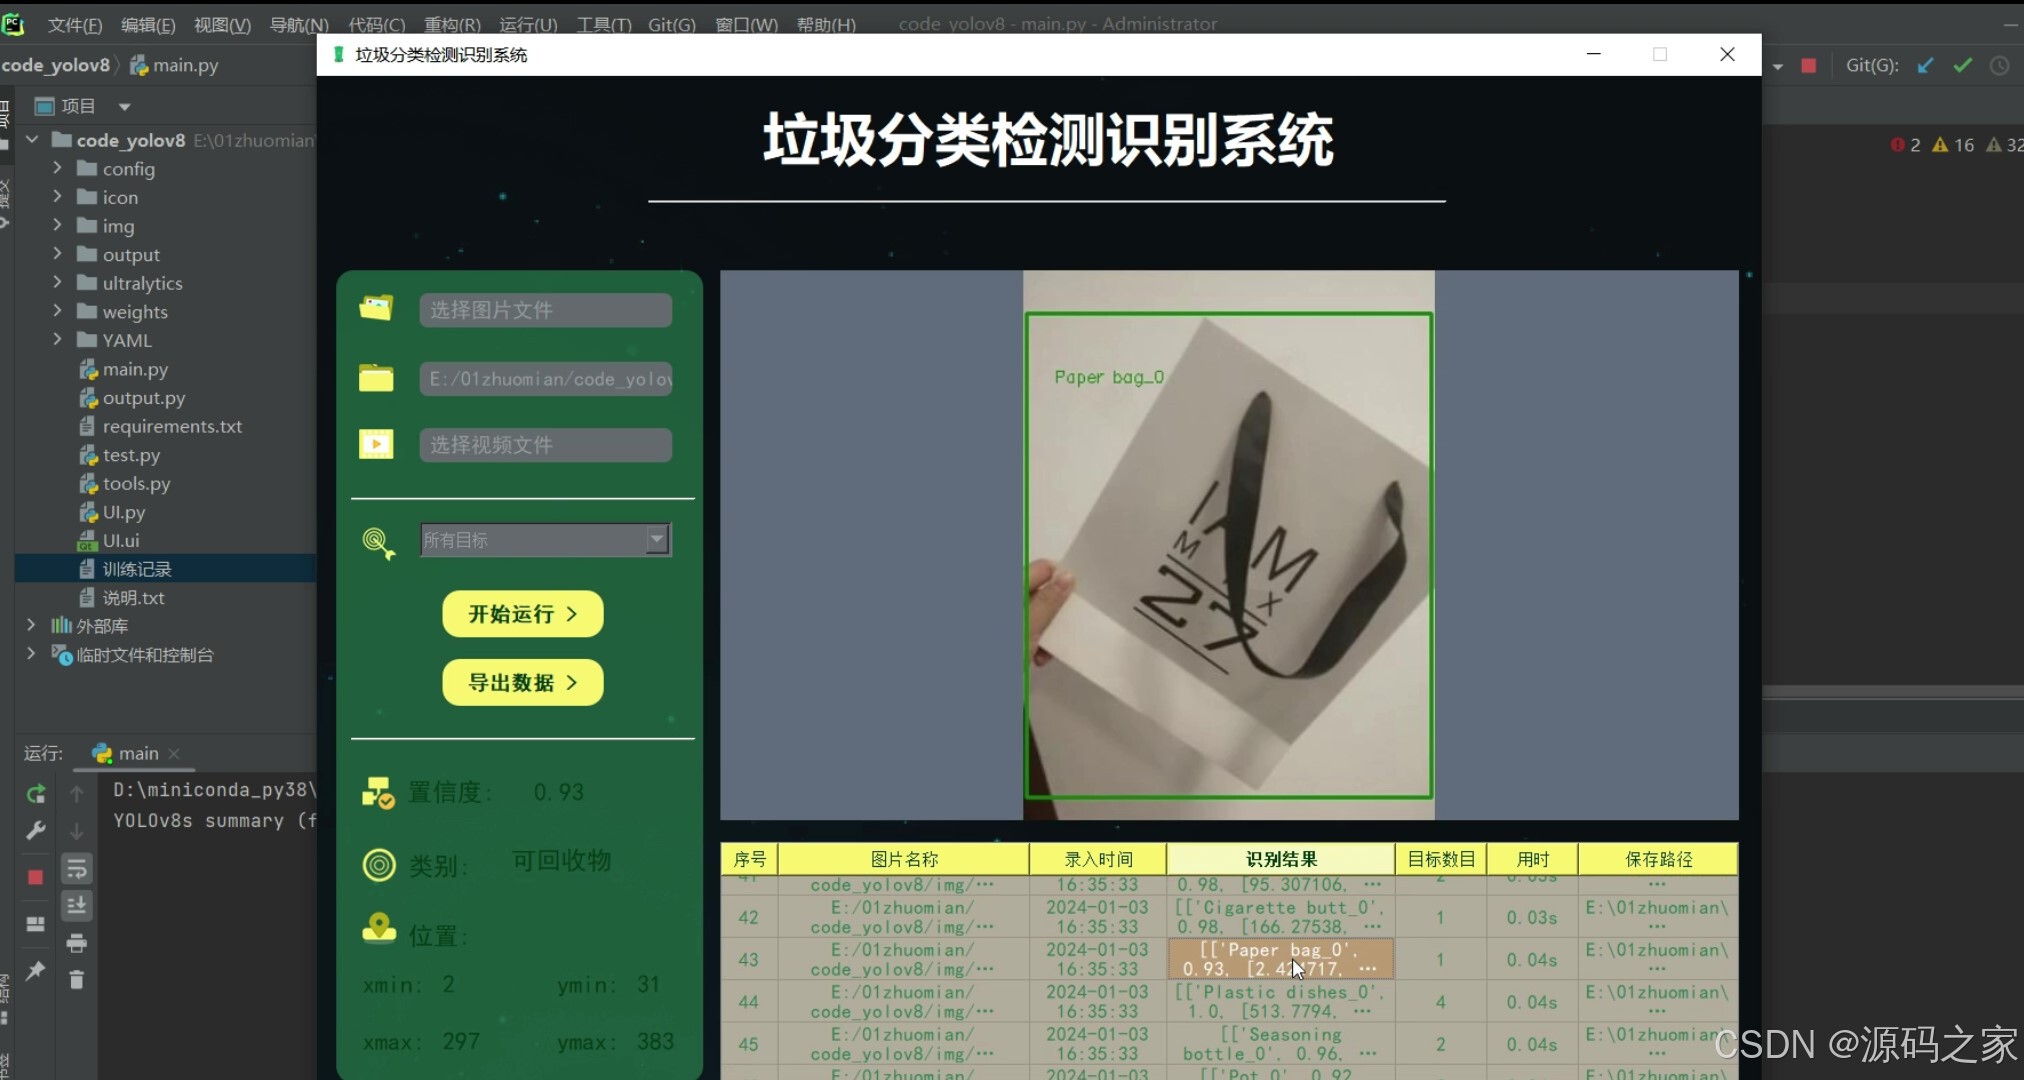
Task: Click the location pin icon
Action: click(x=379, y=928)
